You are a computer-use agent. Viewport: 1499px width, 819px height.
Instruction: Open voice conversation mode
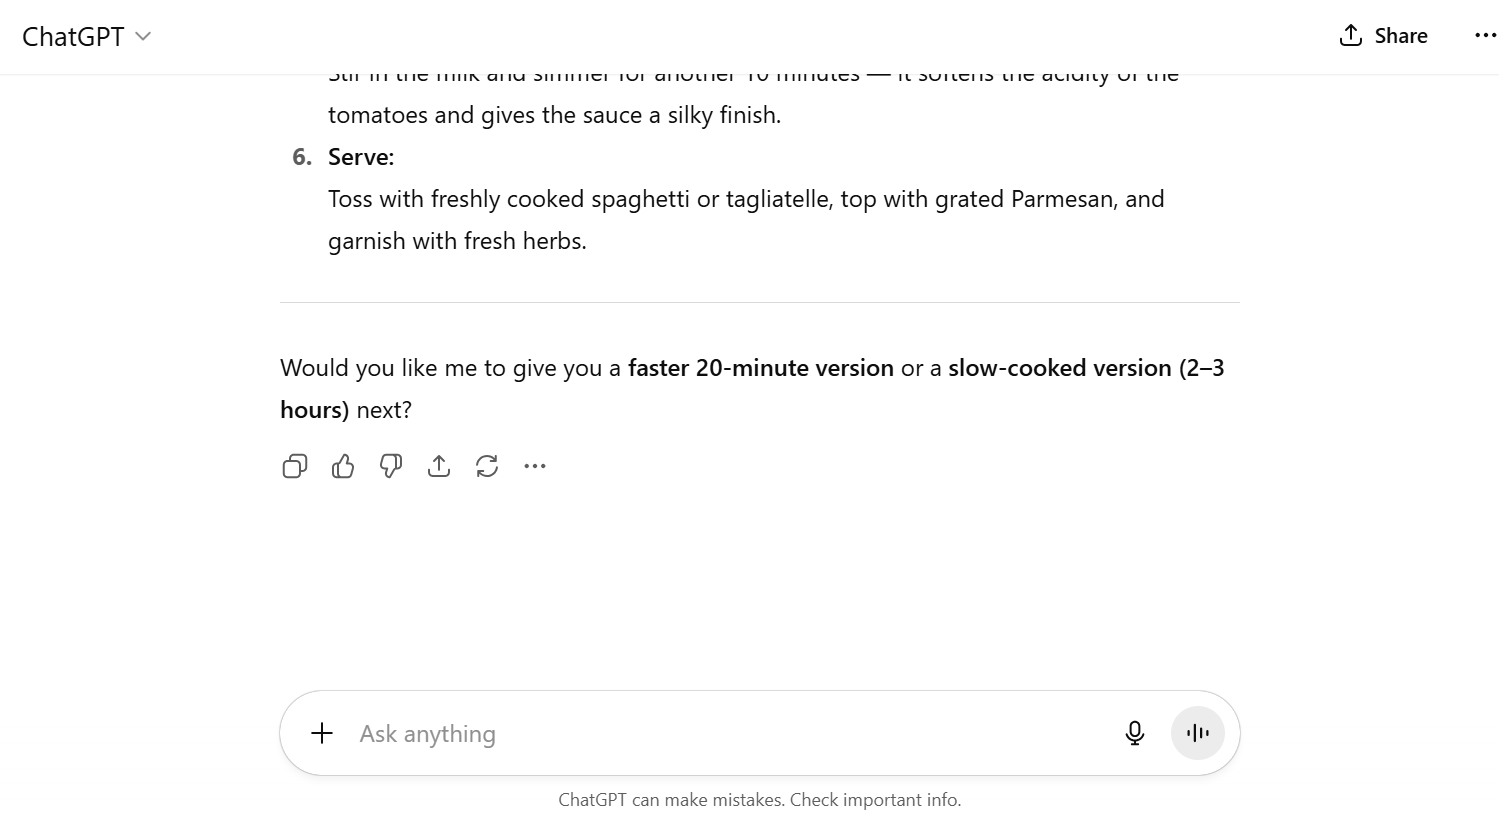(1197, 733)
